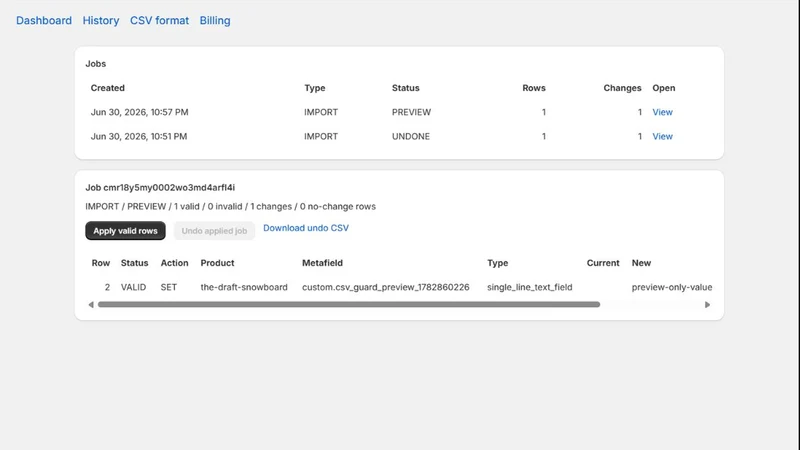800x450 pixels.
Task: Select the 'Jun 30, 2026, 10:51 PM' cell
Action: (139, 136)
